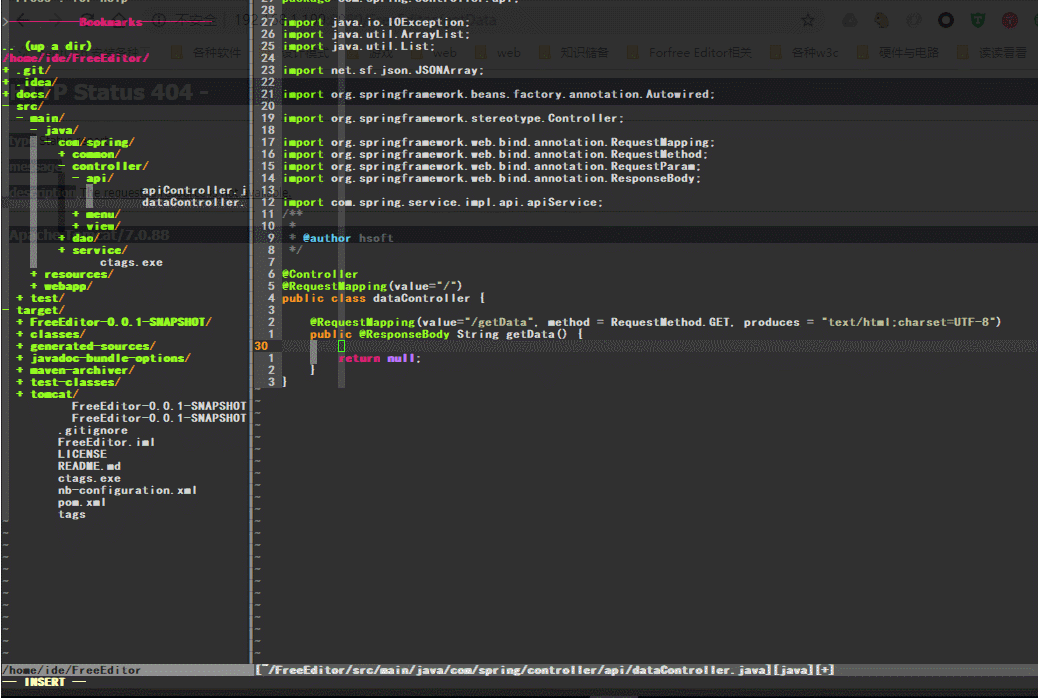Click the black ring extension icon in the browser

pyautogui.click(x=946, y=21)
